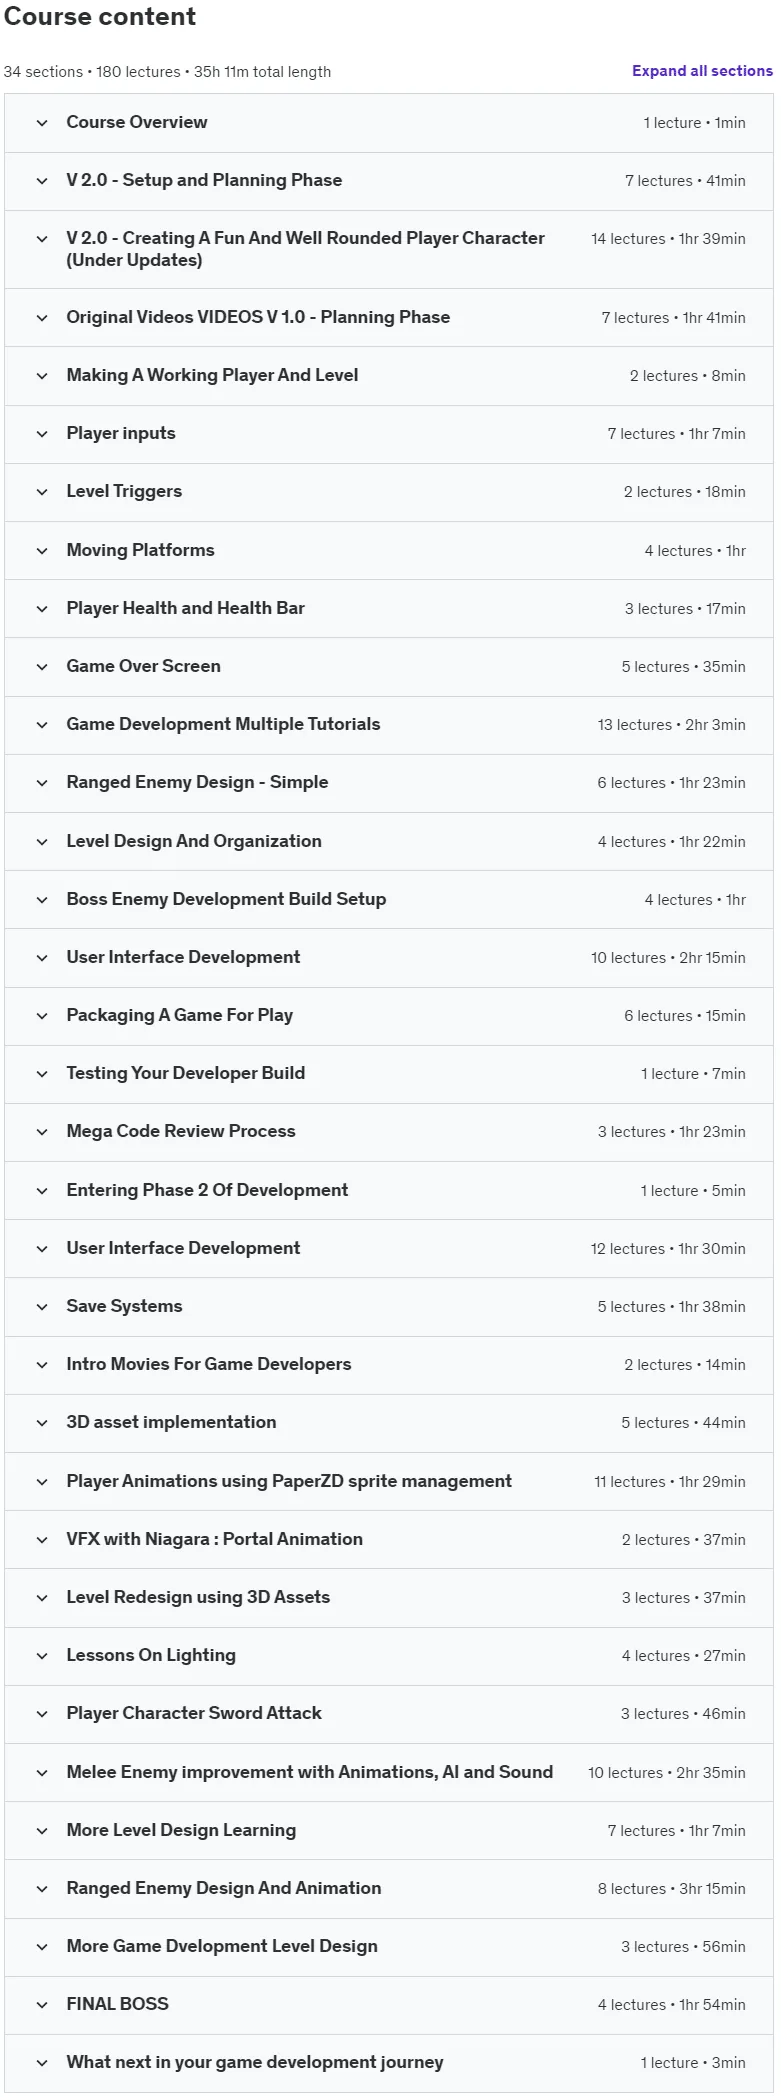Click chevron beside Level Triggers
The height and width of the screenshot is (2097, 781).
click(42, 492)
